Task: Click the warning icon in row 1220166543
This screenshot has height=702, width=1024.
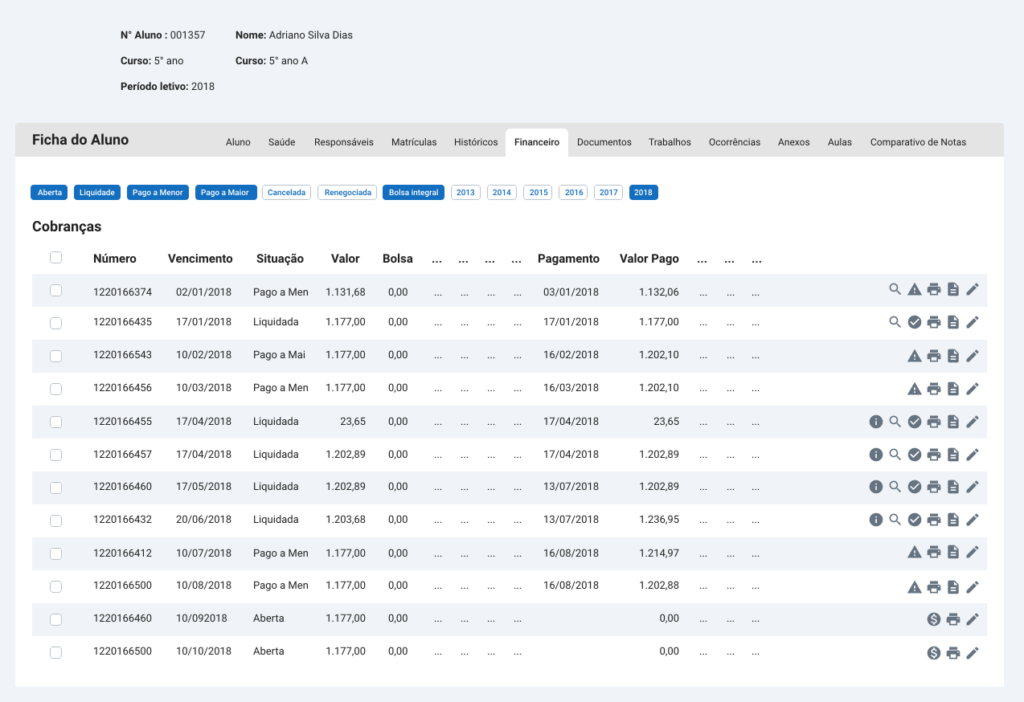Action: pyautogui.click(x=914, y=356)
